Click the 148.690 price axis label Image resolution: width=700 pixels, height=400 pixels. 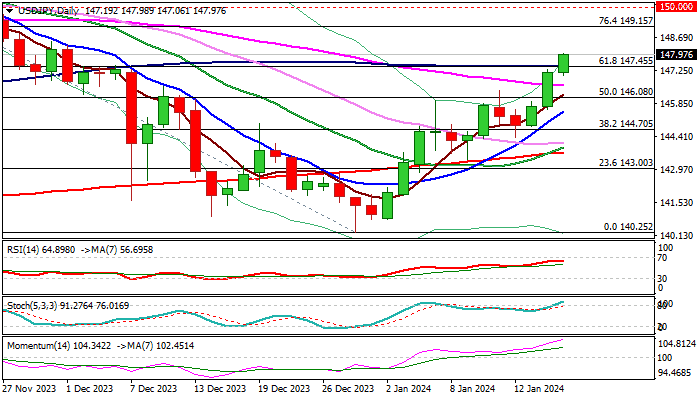(676, 38)
